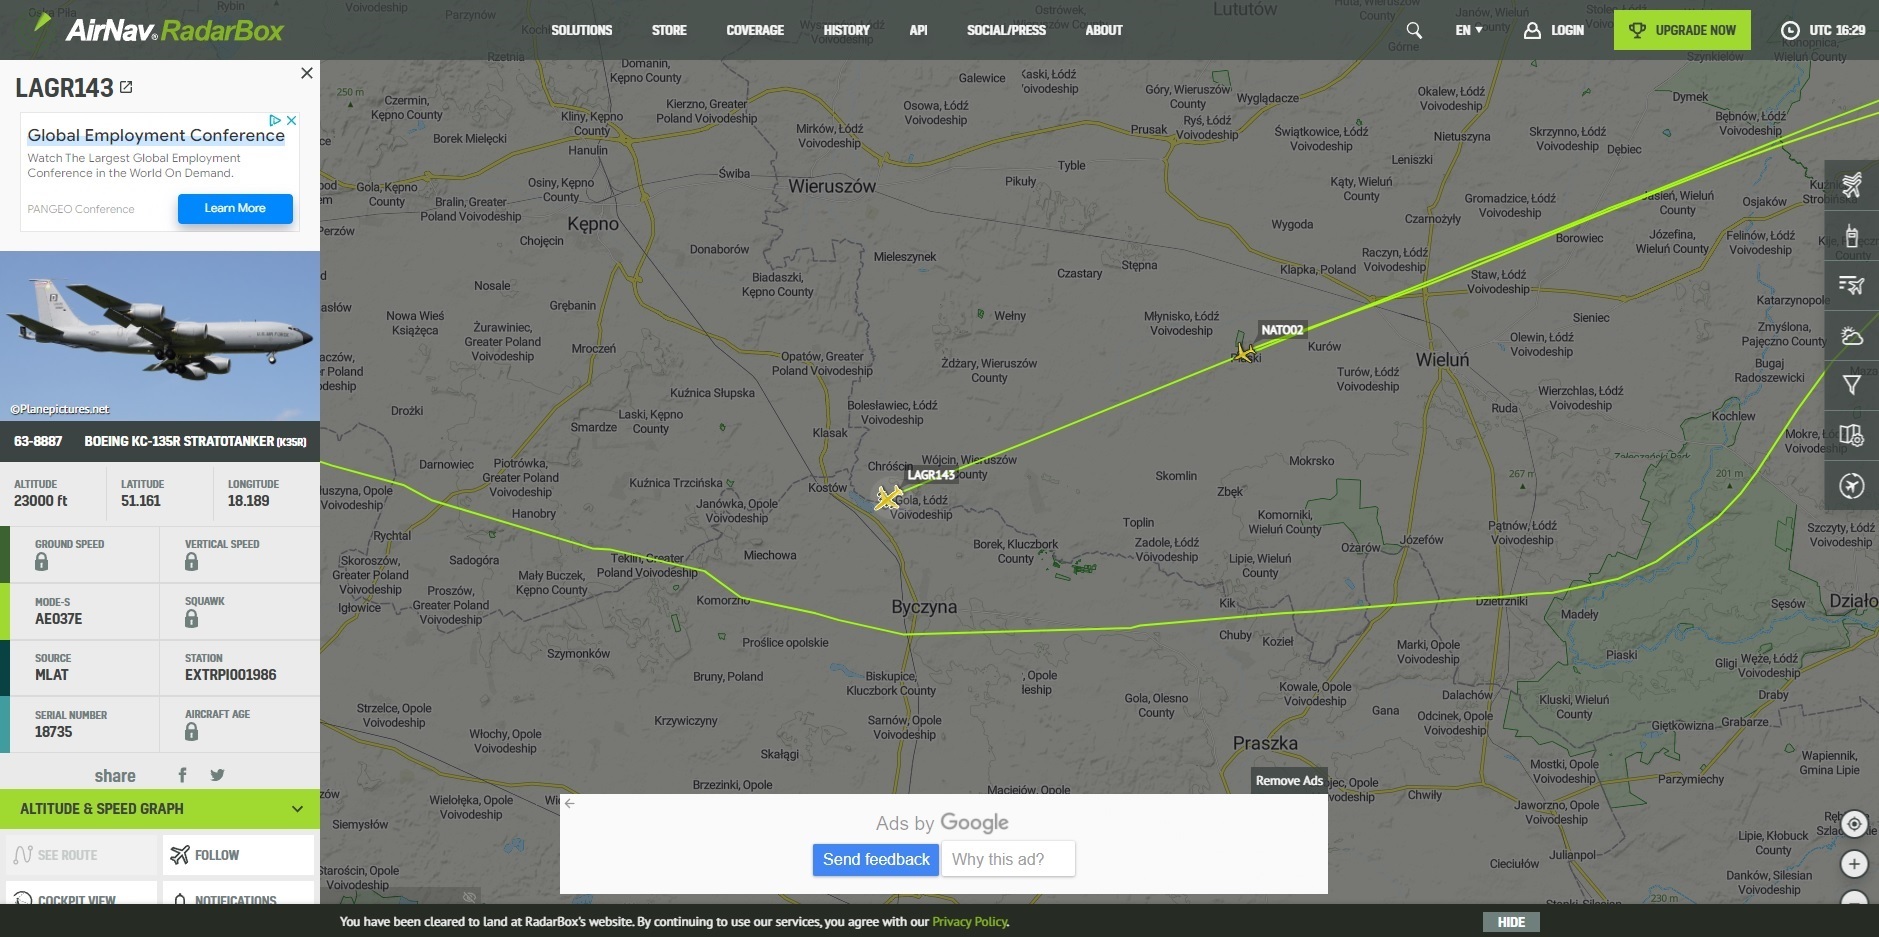Go back using the ad arrow icon

tap(569, 803)
